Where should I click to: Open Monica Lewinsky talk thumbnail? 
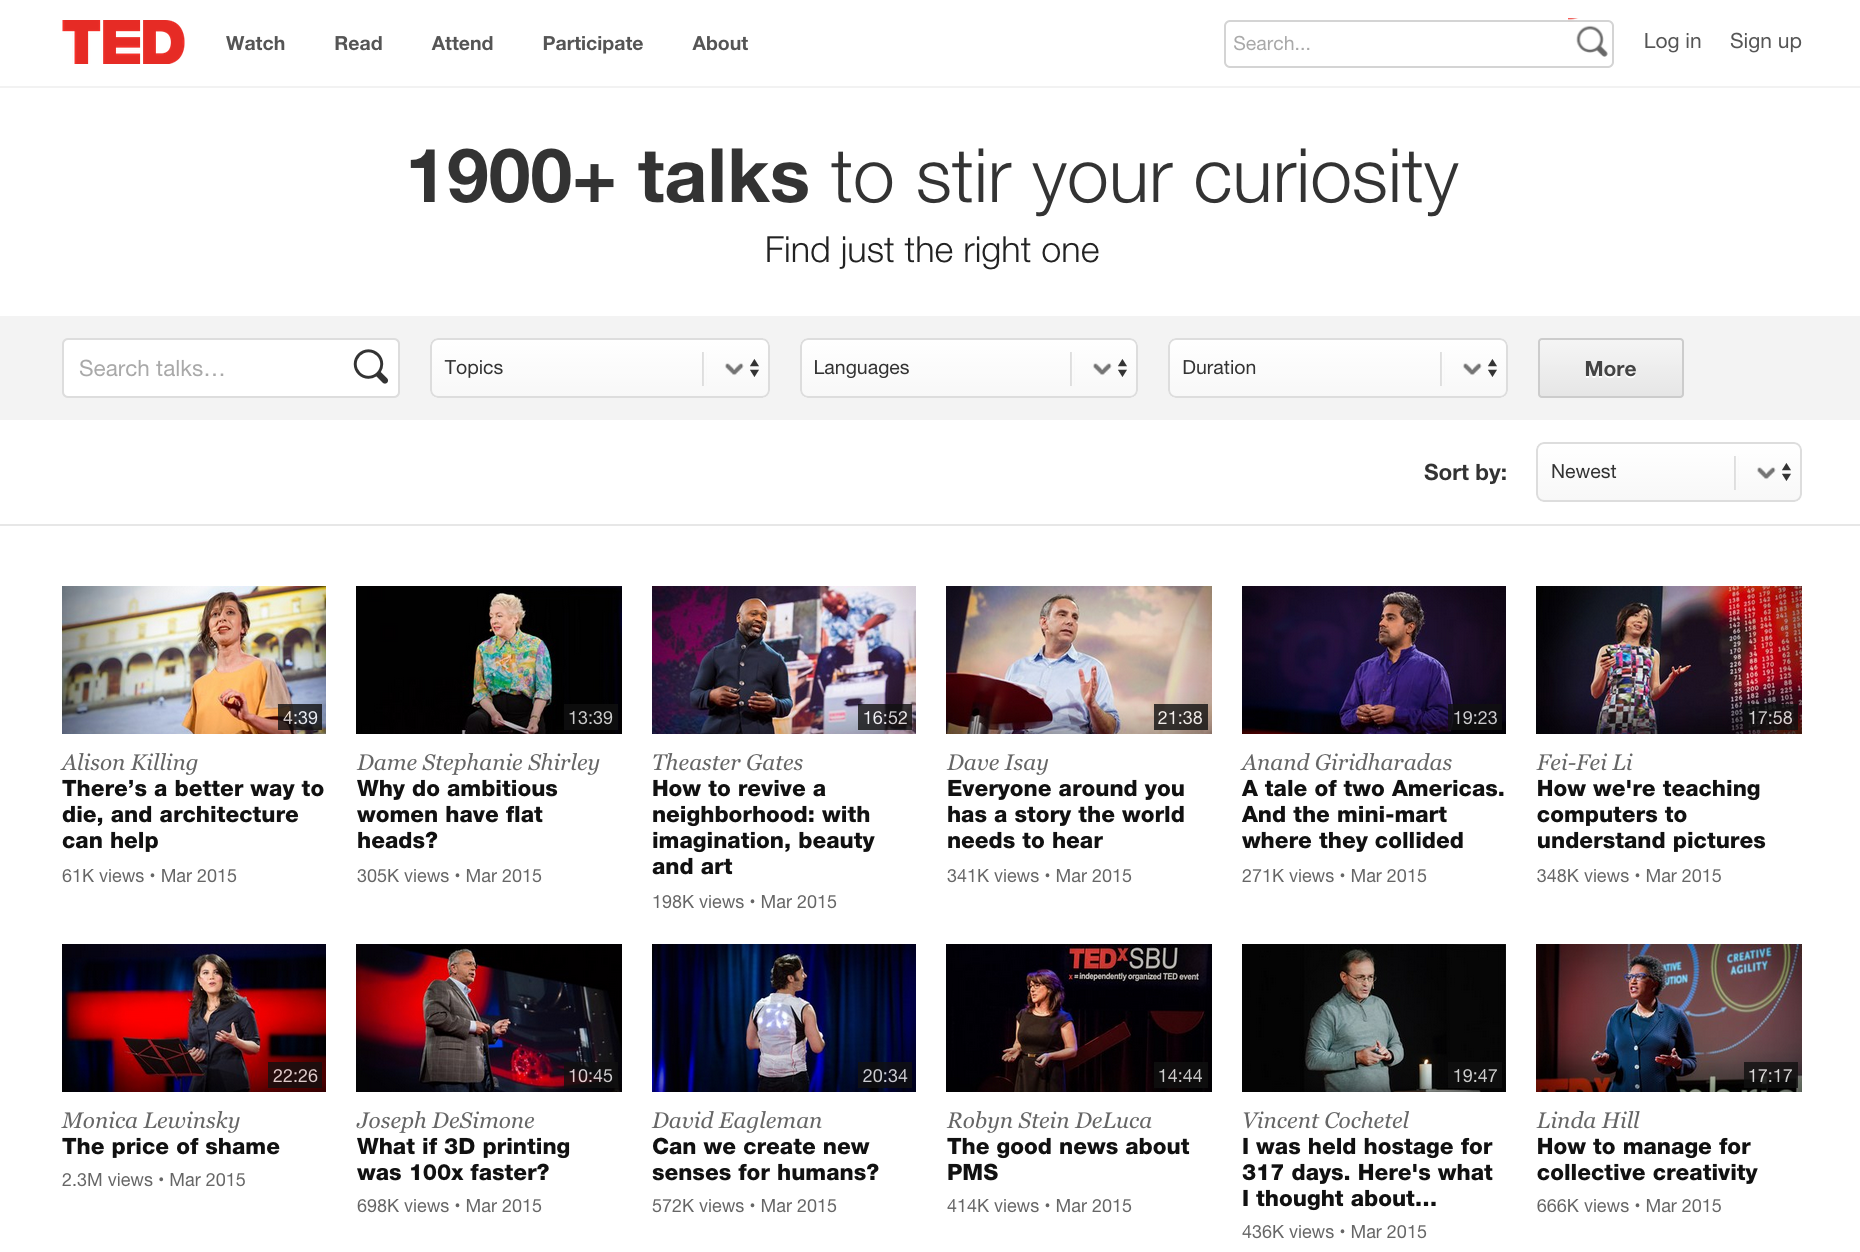[x=194, y=1018]
